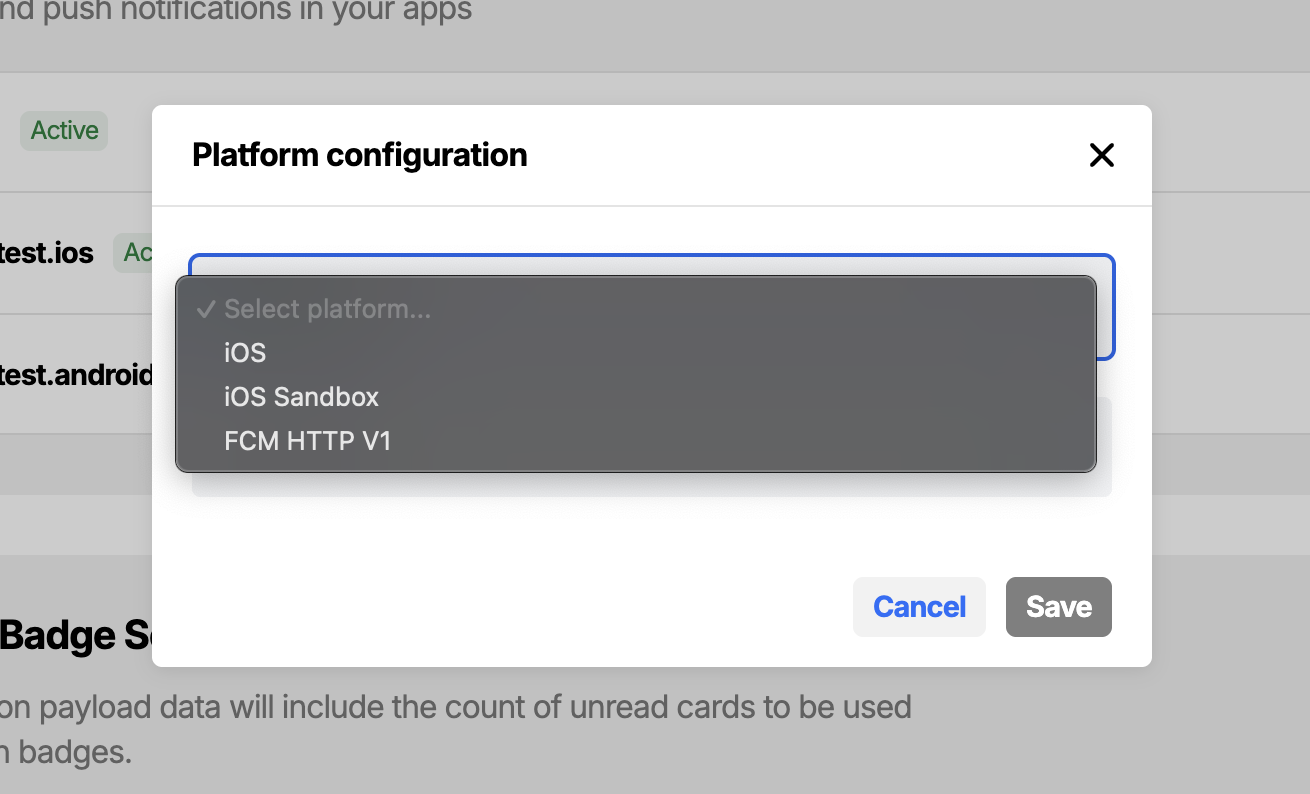Image resolution: width=1310 pixels, height=794 pixels.
Task: Save the platform configuration
Action: pos(1058,606)
